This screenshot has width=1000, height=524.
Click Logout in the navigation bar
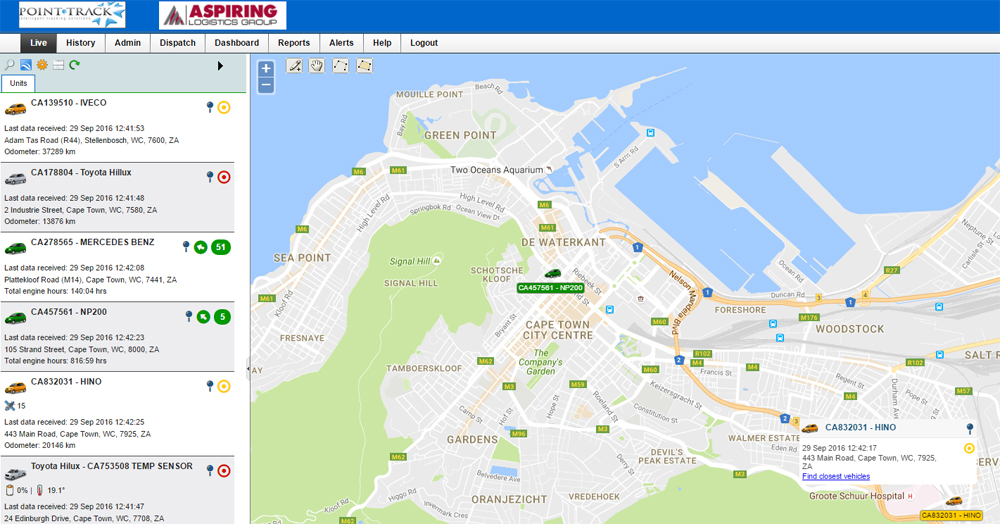coord(423,43)
